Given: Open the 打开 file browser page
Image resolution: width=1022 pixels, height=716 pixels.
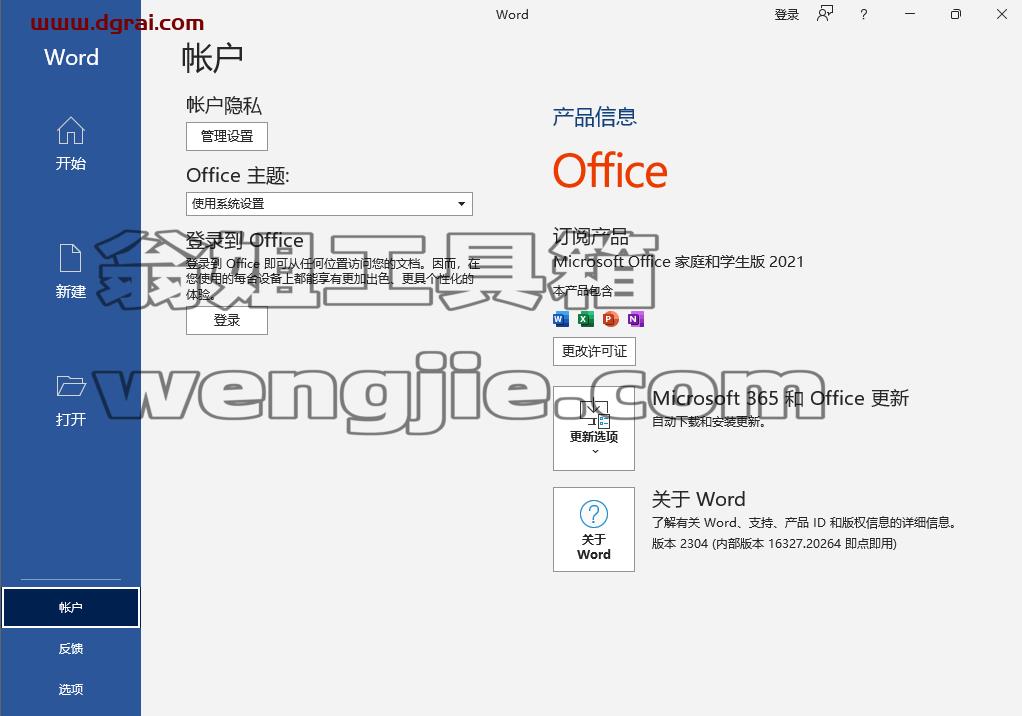Looking at the screenshot, I should (x=70, y=400).
